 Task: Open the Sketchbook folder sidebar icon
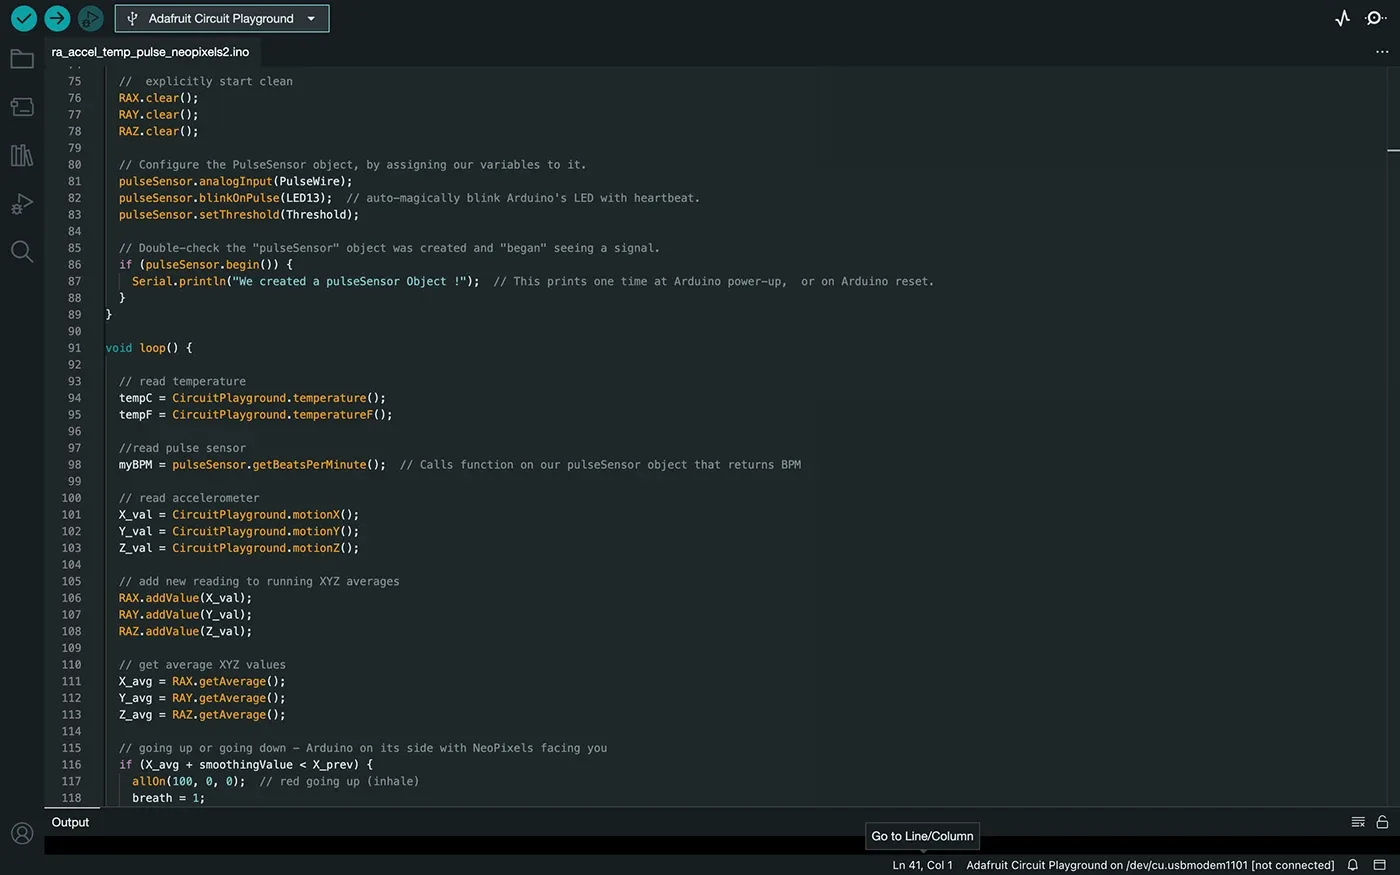click(22, 59)
